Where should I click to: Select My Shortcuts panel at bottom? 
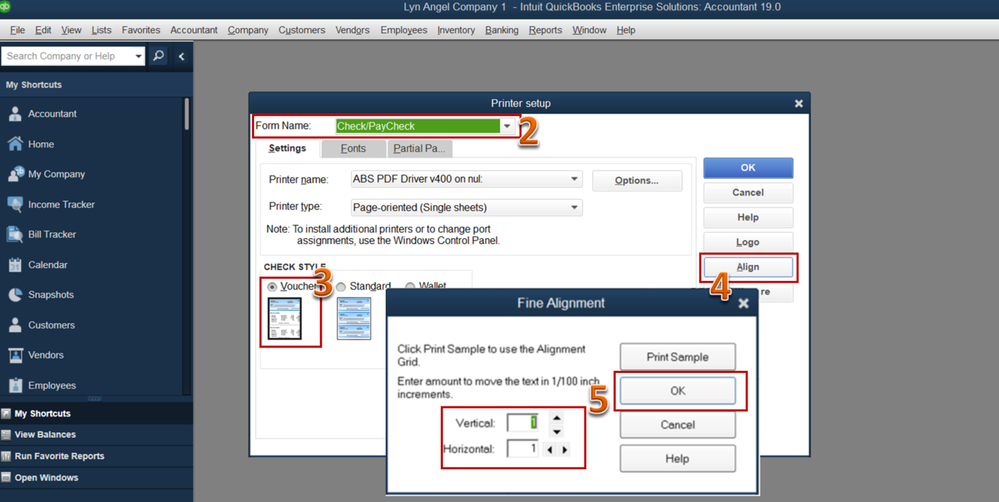pos(96,413)
